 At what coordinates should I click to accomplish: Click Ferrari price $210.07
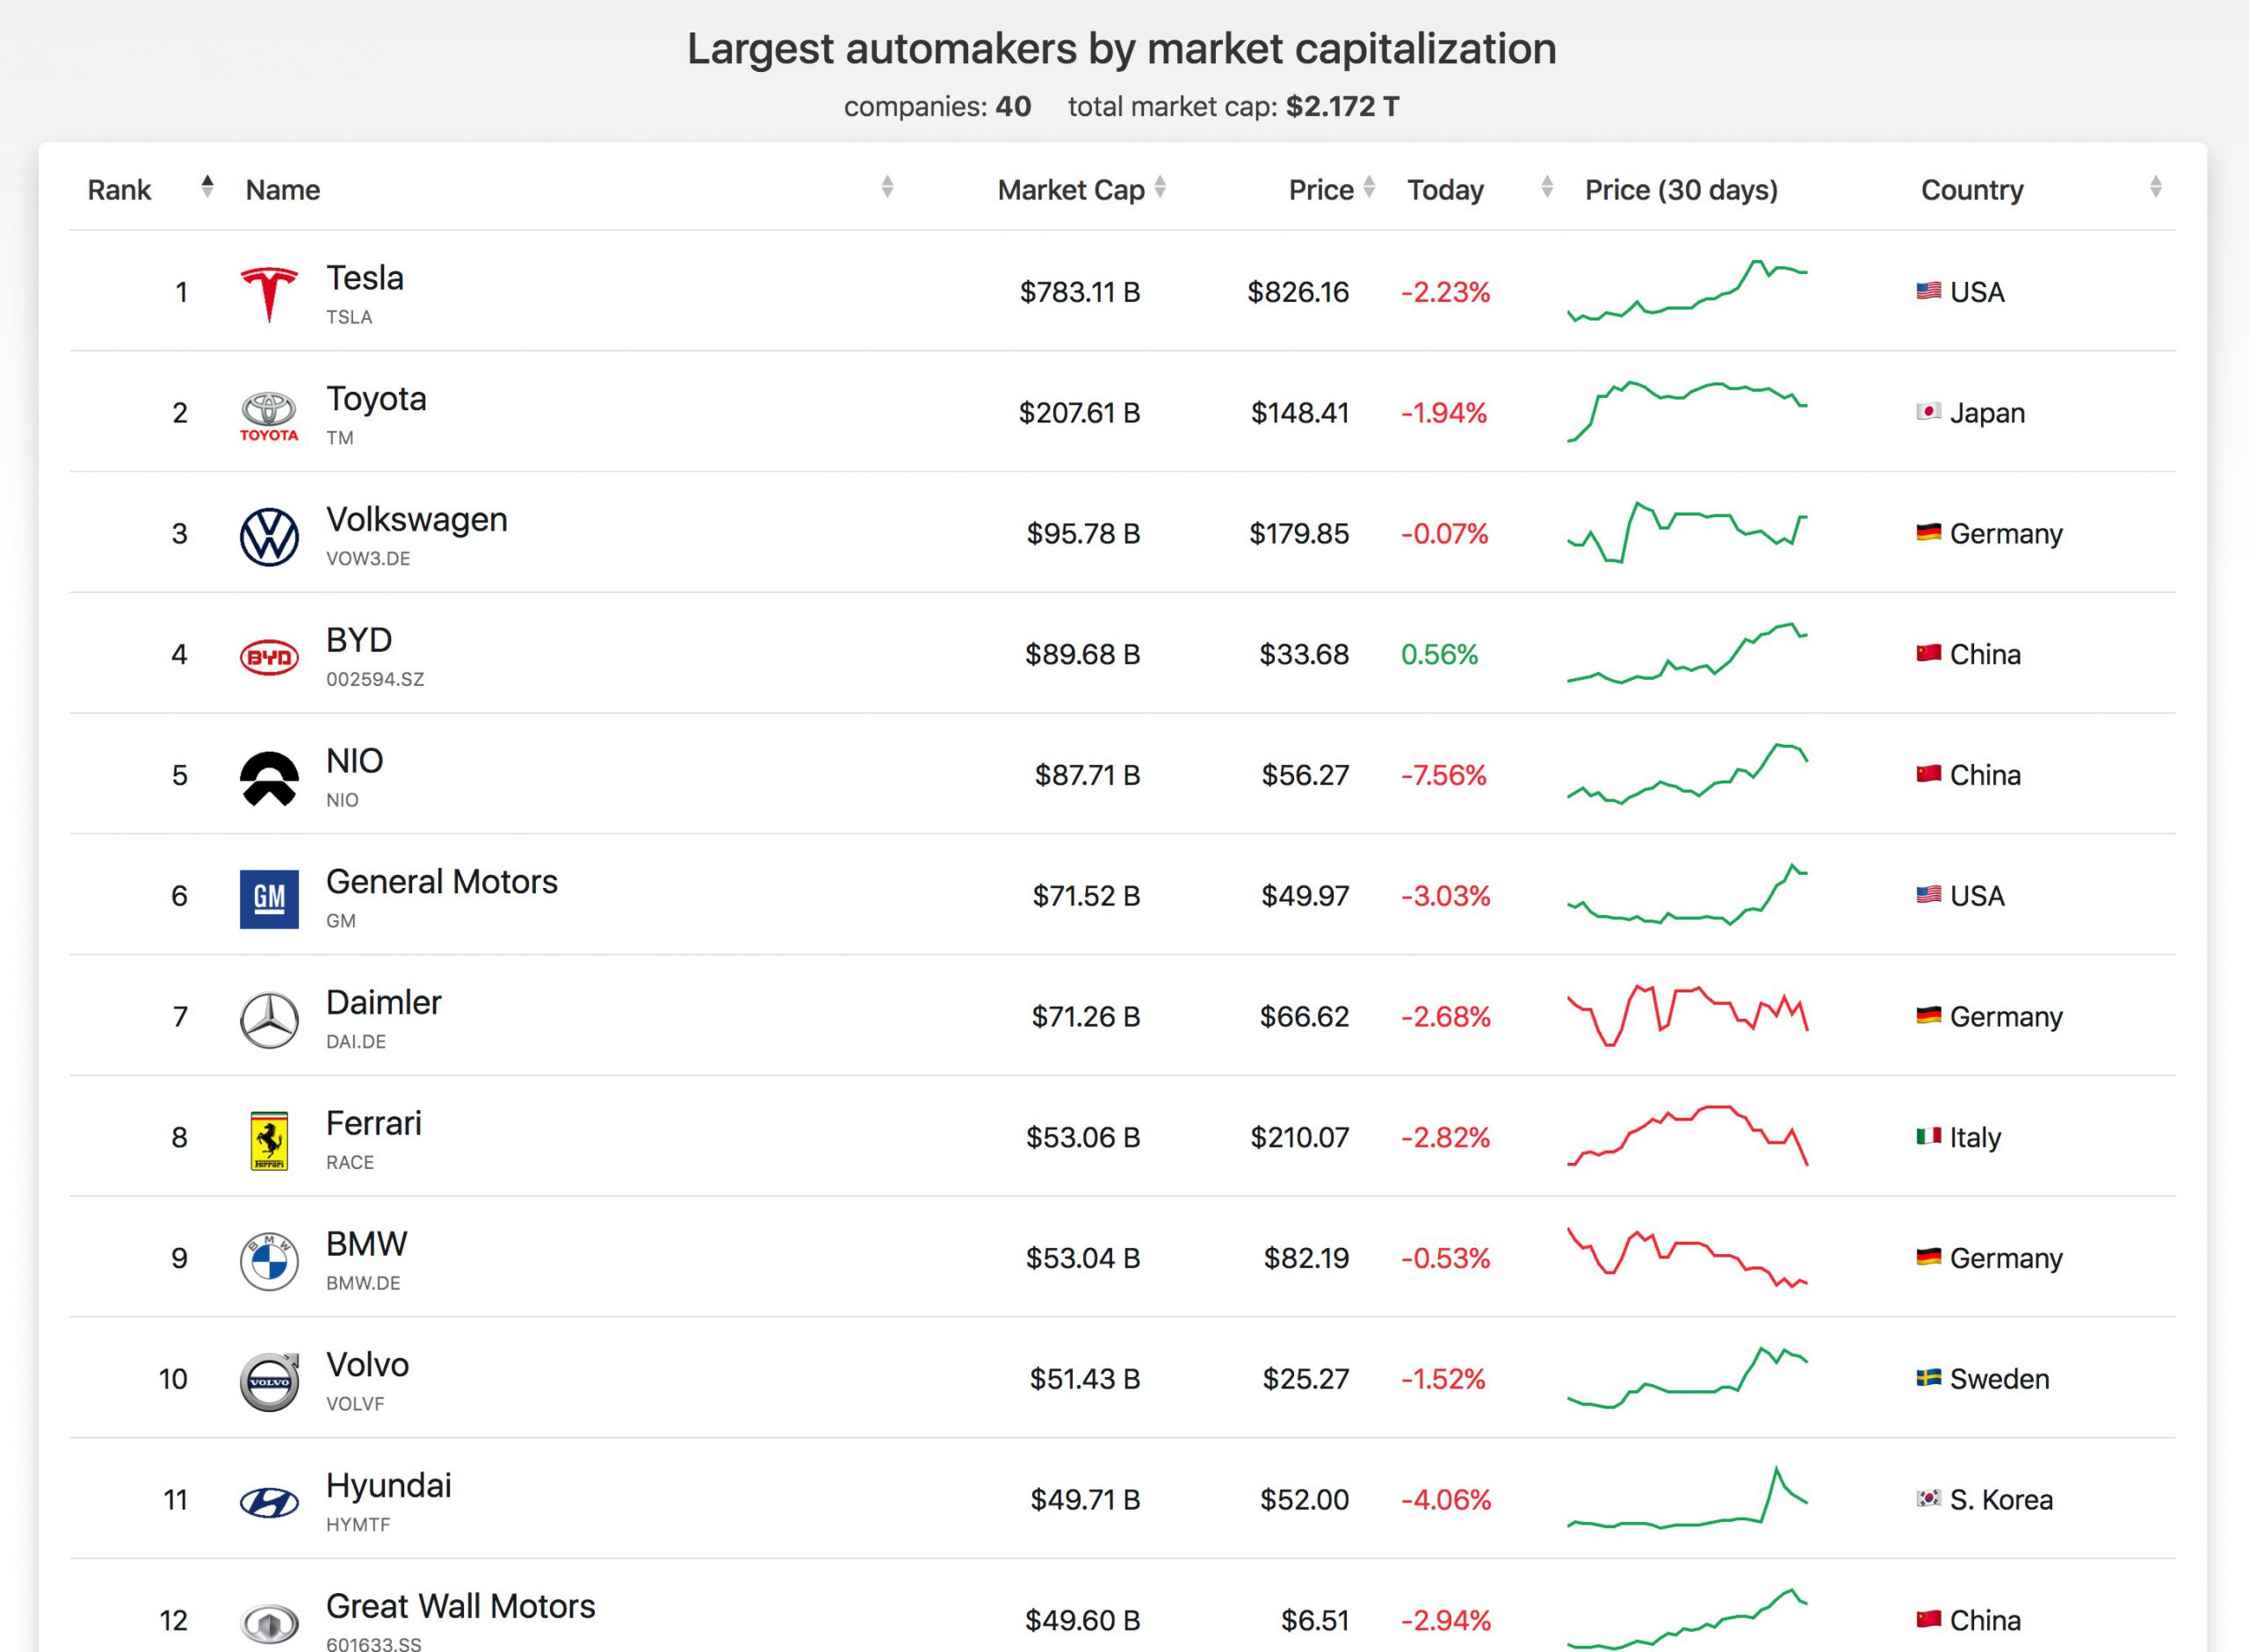[x=1300, y=1137]
